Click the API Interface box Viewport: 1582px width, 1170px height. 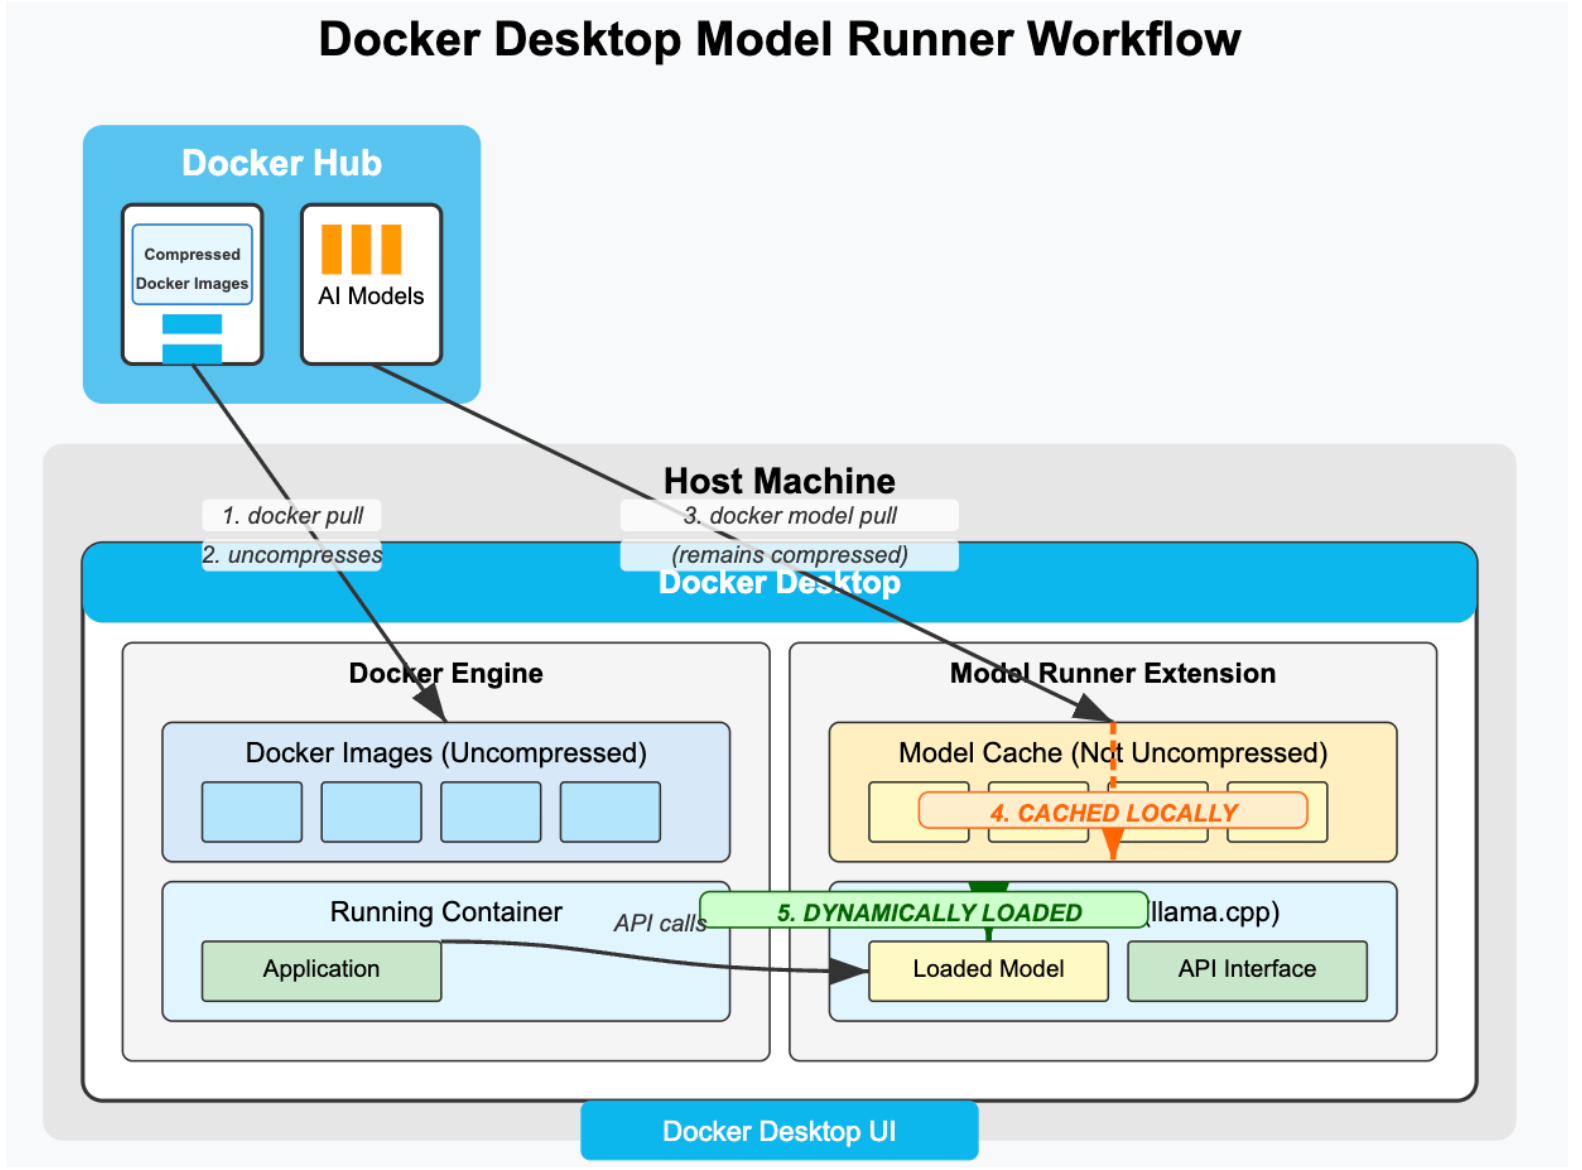point(1247,970)
